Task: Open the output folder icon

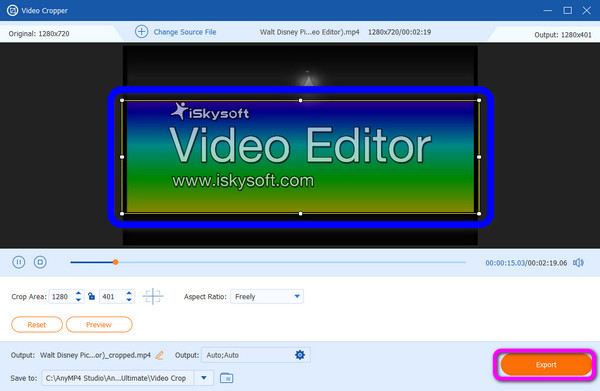Action: (x=227, y=378)
